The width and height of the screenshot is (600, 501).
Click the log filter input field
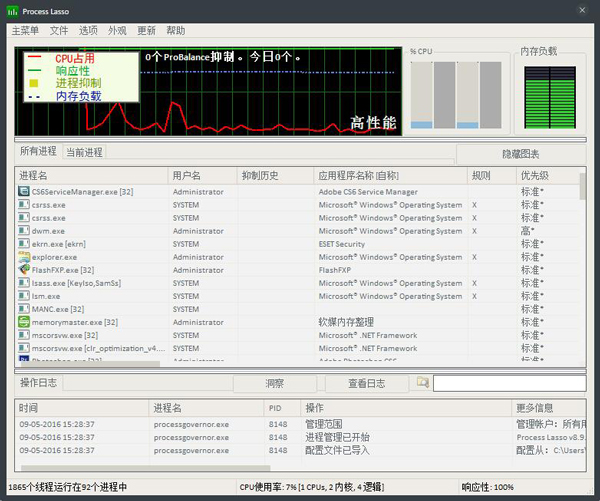[x=509, y=383]
